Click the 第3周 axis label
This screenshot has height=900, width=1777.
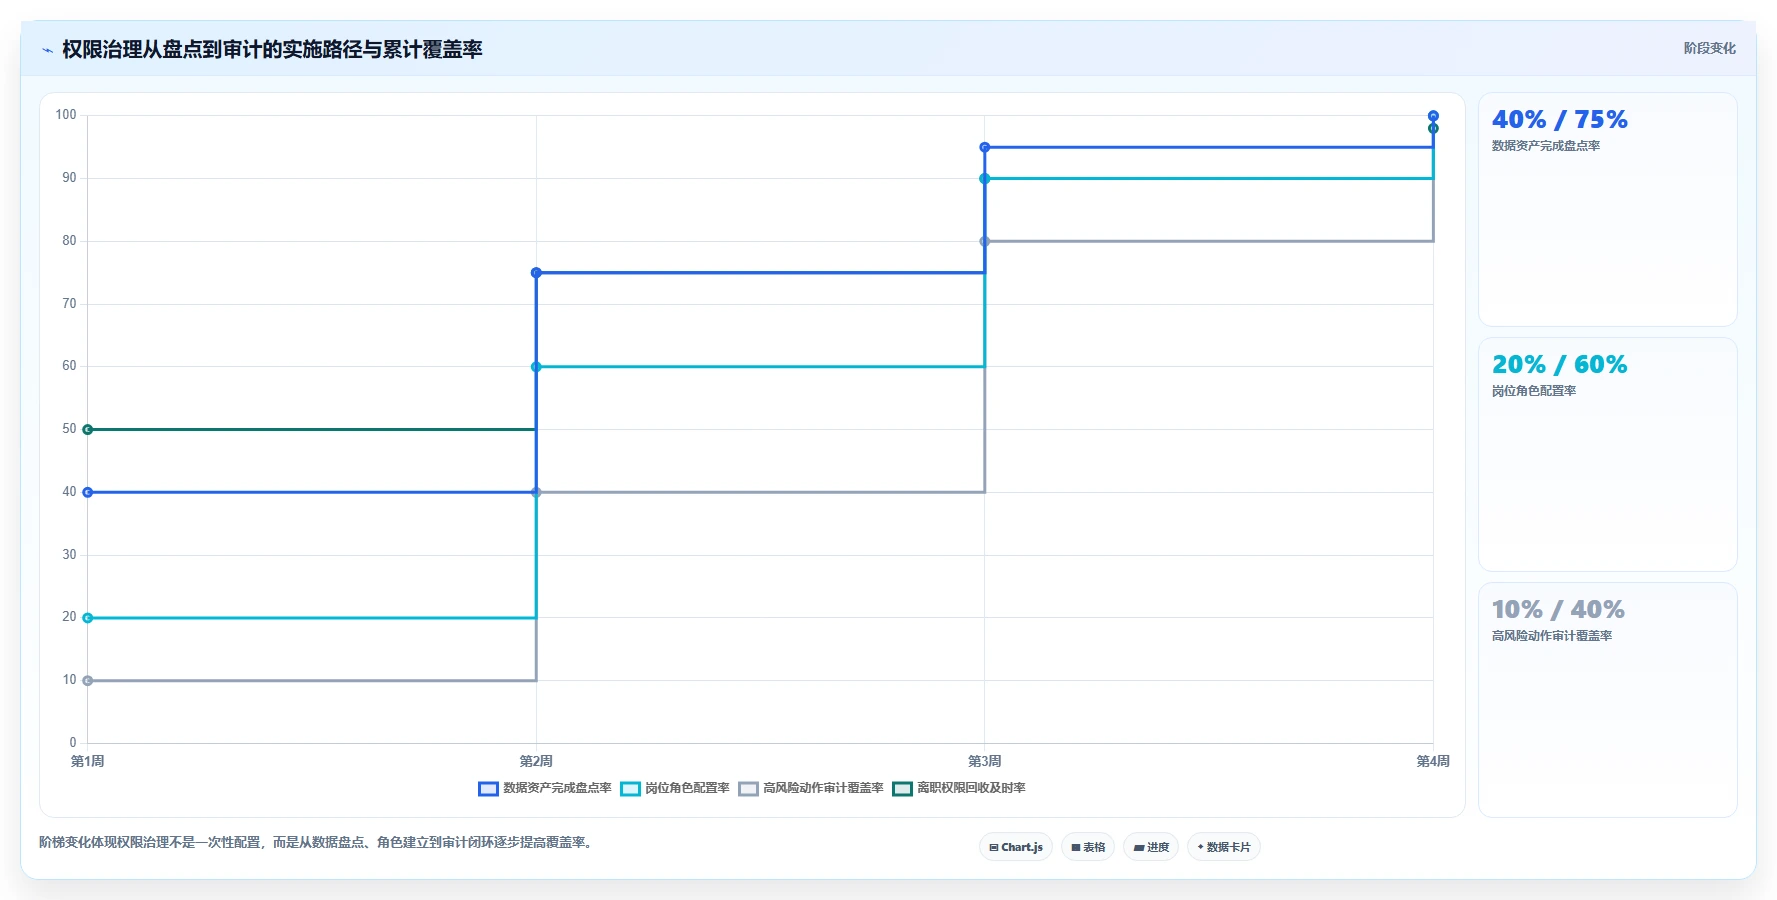tap(985, 762)
